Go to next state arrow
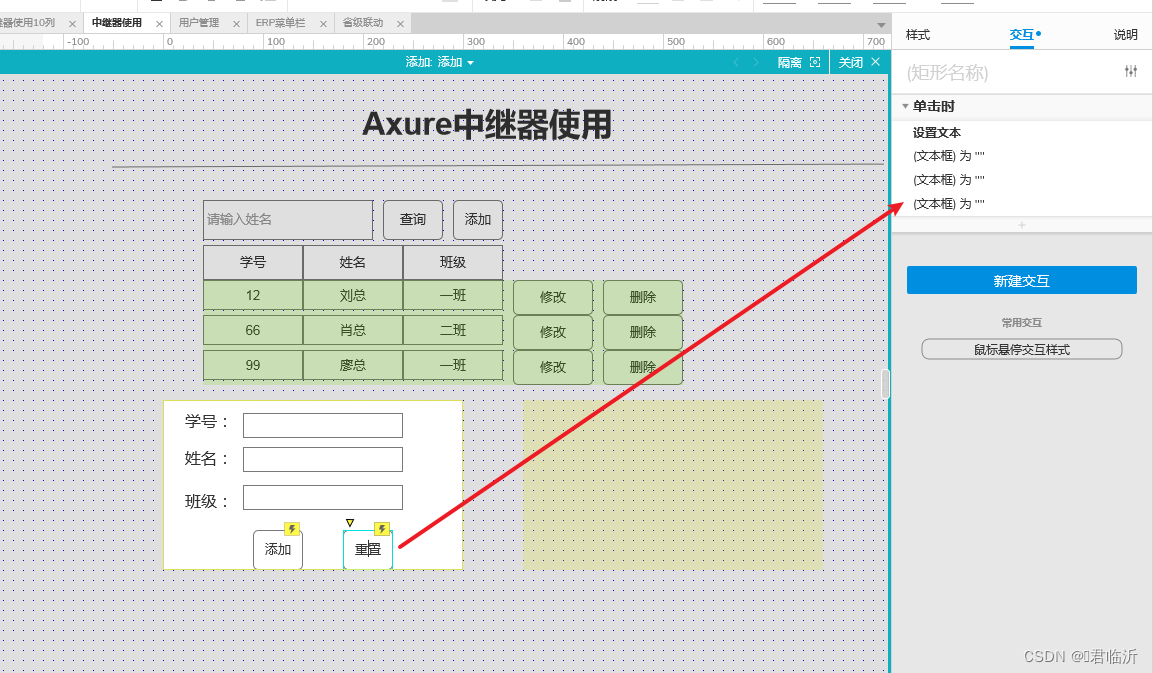The image size is (1153, 673). 756,63
